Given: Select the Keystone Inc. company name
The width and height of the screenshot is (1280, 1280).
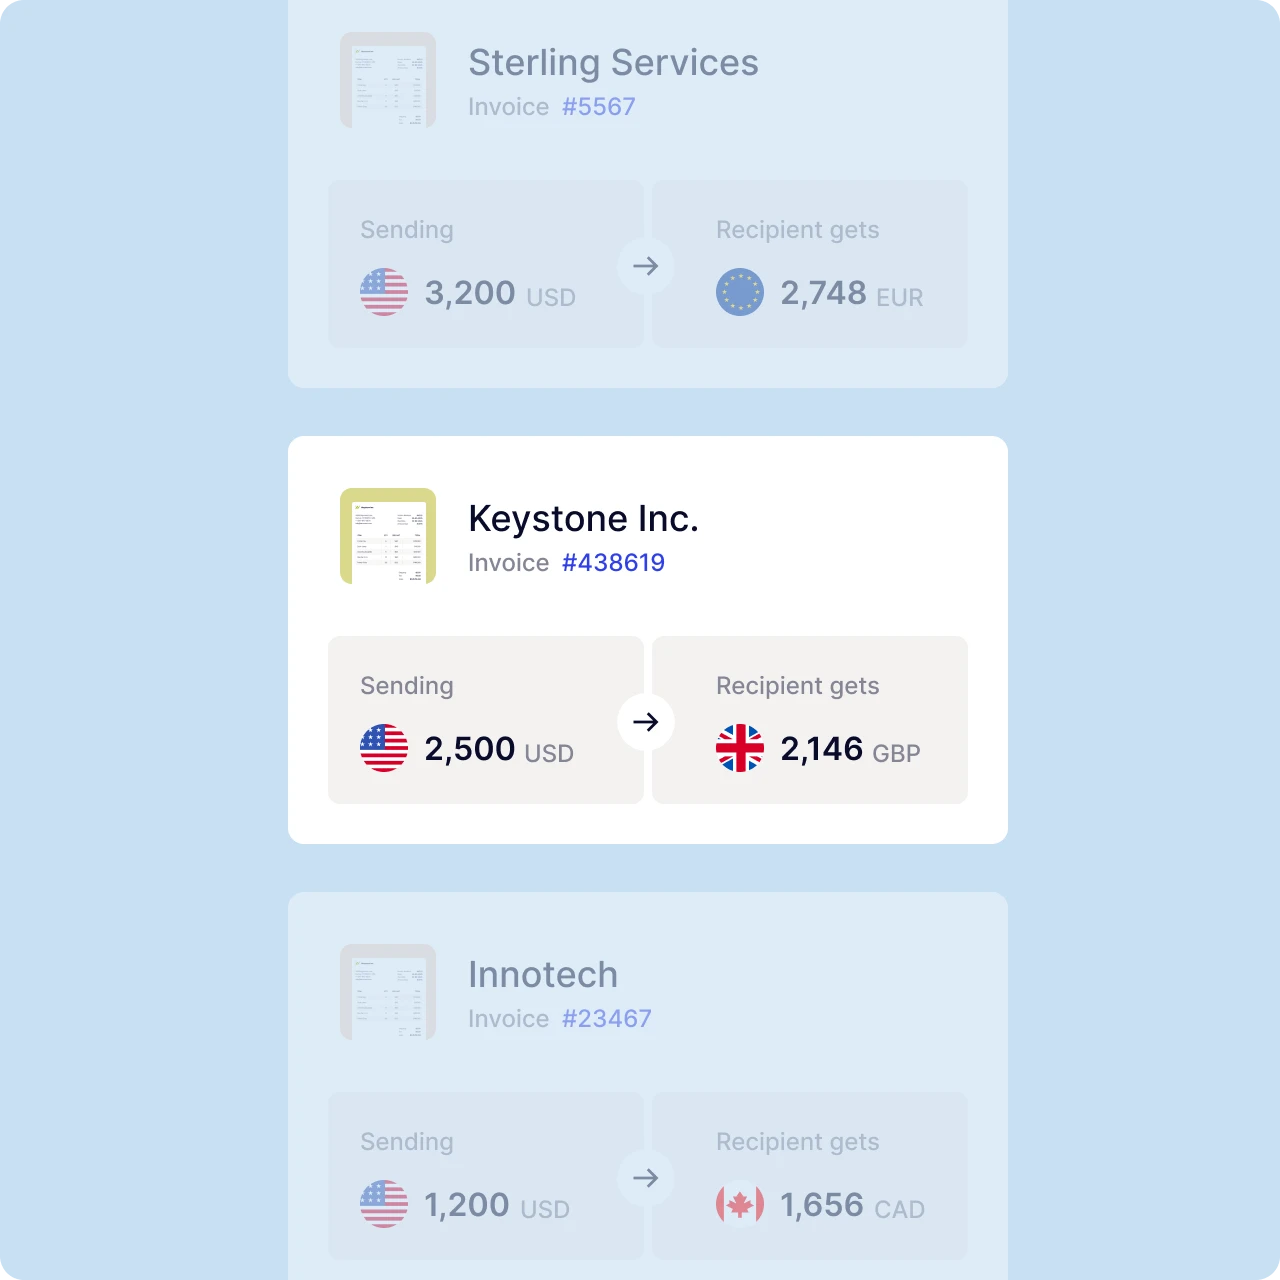Looking at the screenshot, I should [x=583, y=519].
